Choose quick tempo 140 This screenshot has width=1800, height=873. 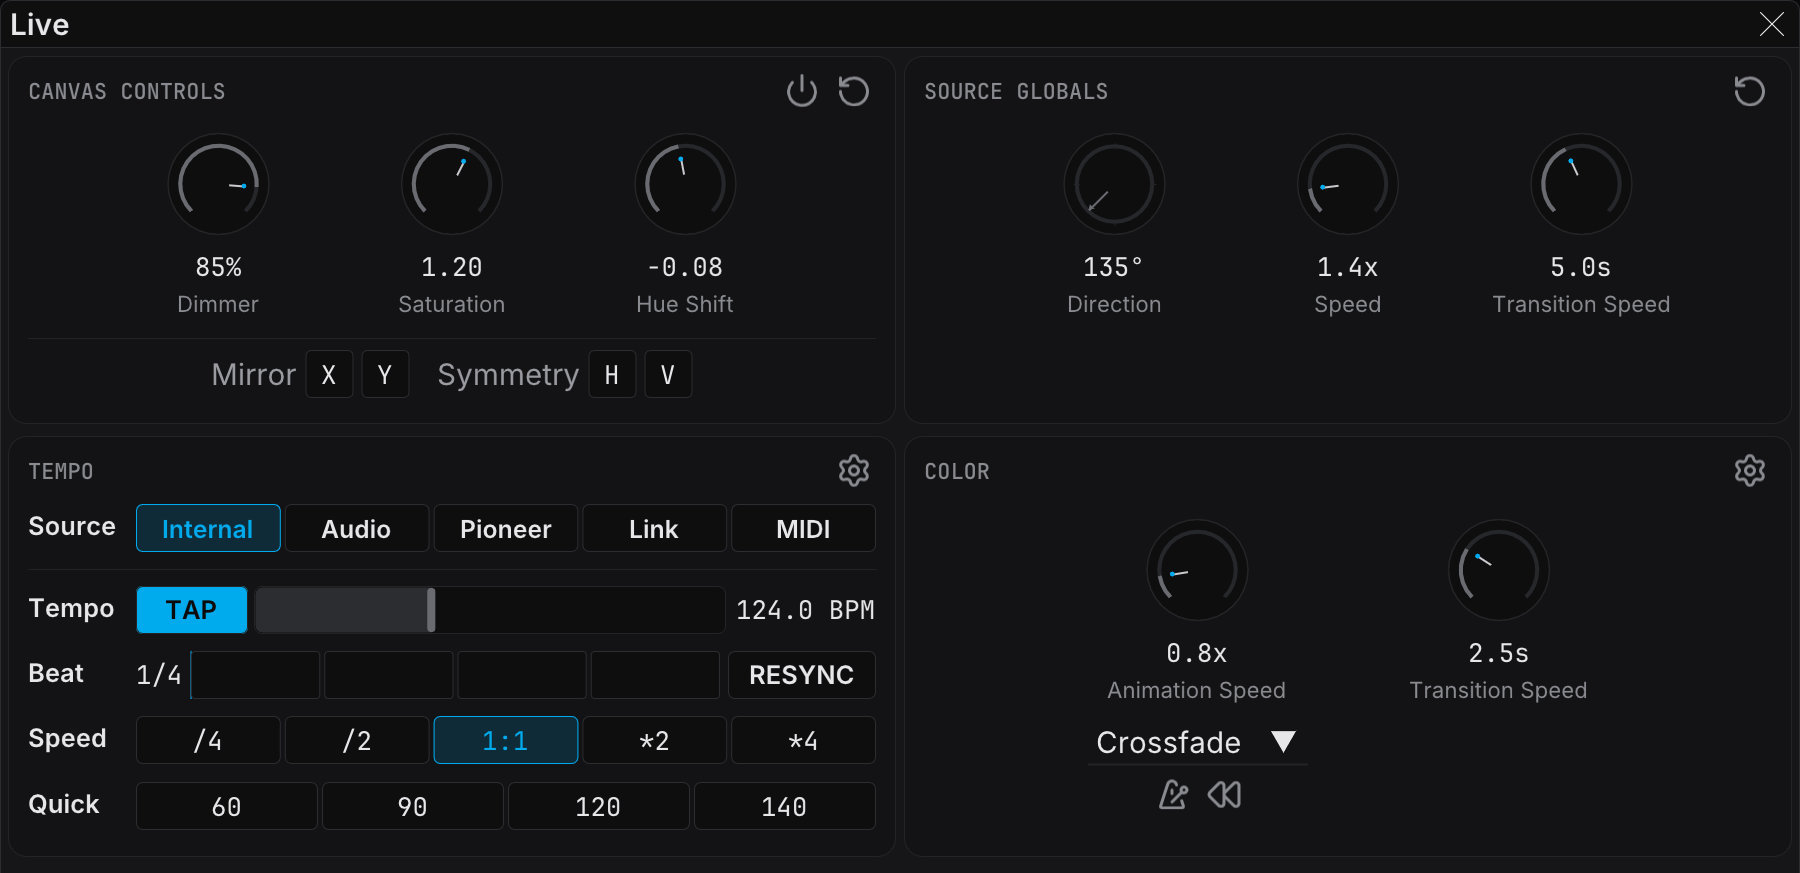(x=785, y=806)
